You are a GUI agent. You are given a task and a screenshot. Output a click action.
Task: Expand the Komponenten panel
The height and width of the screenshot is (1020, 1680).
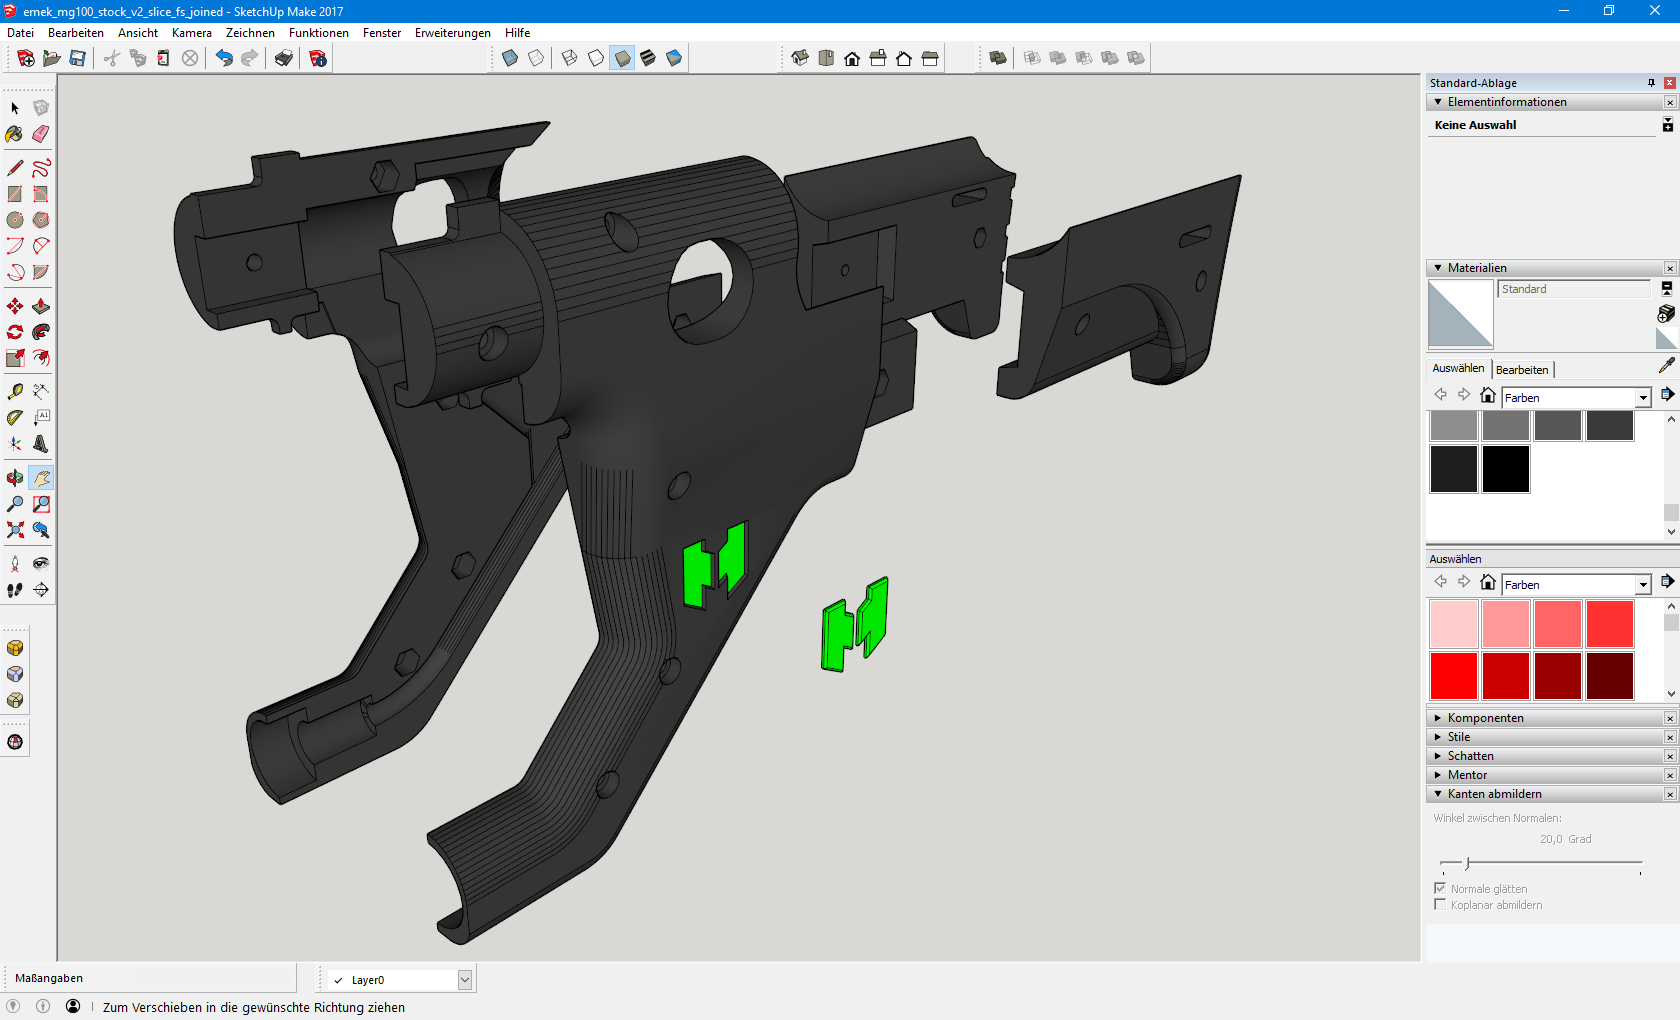pos(1485,718)
